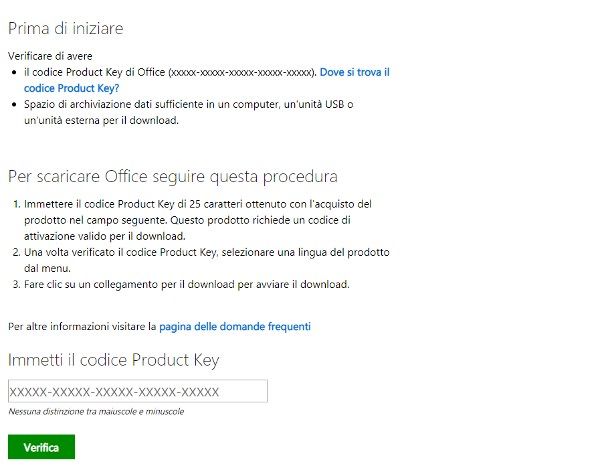The width and height of the screenshot is (610, 470).
Task: Click the "Immetti il codice Product Key" heading
Action: pyautogui.click(x=113, y=360)
